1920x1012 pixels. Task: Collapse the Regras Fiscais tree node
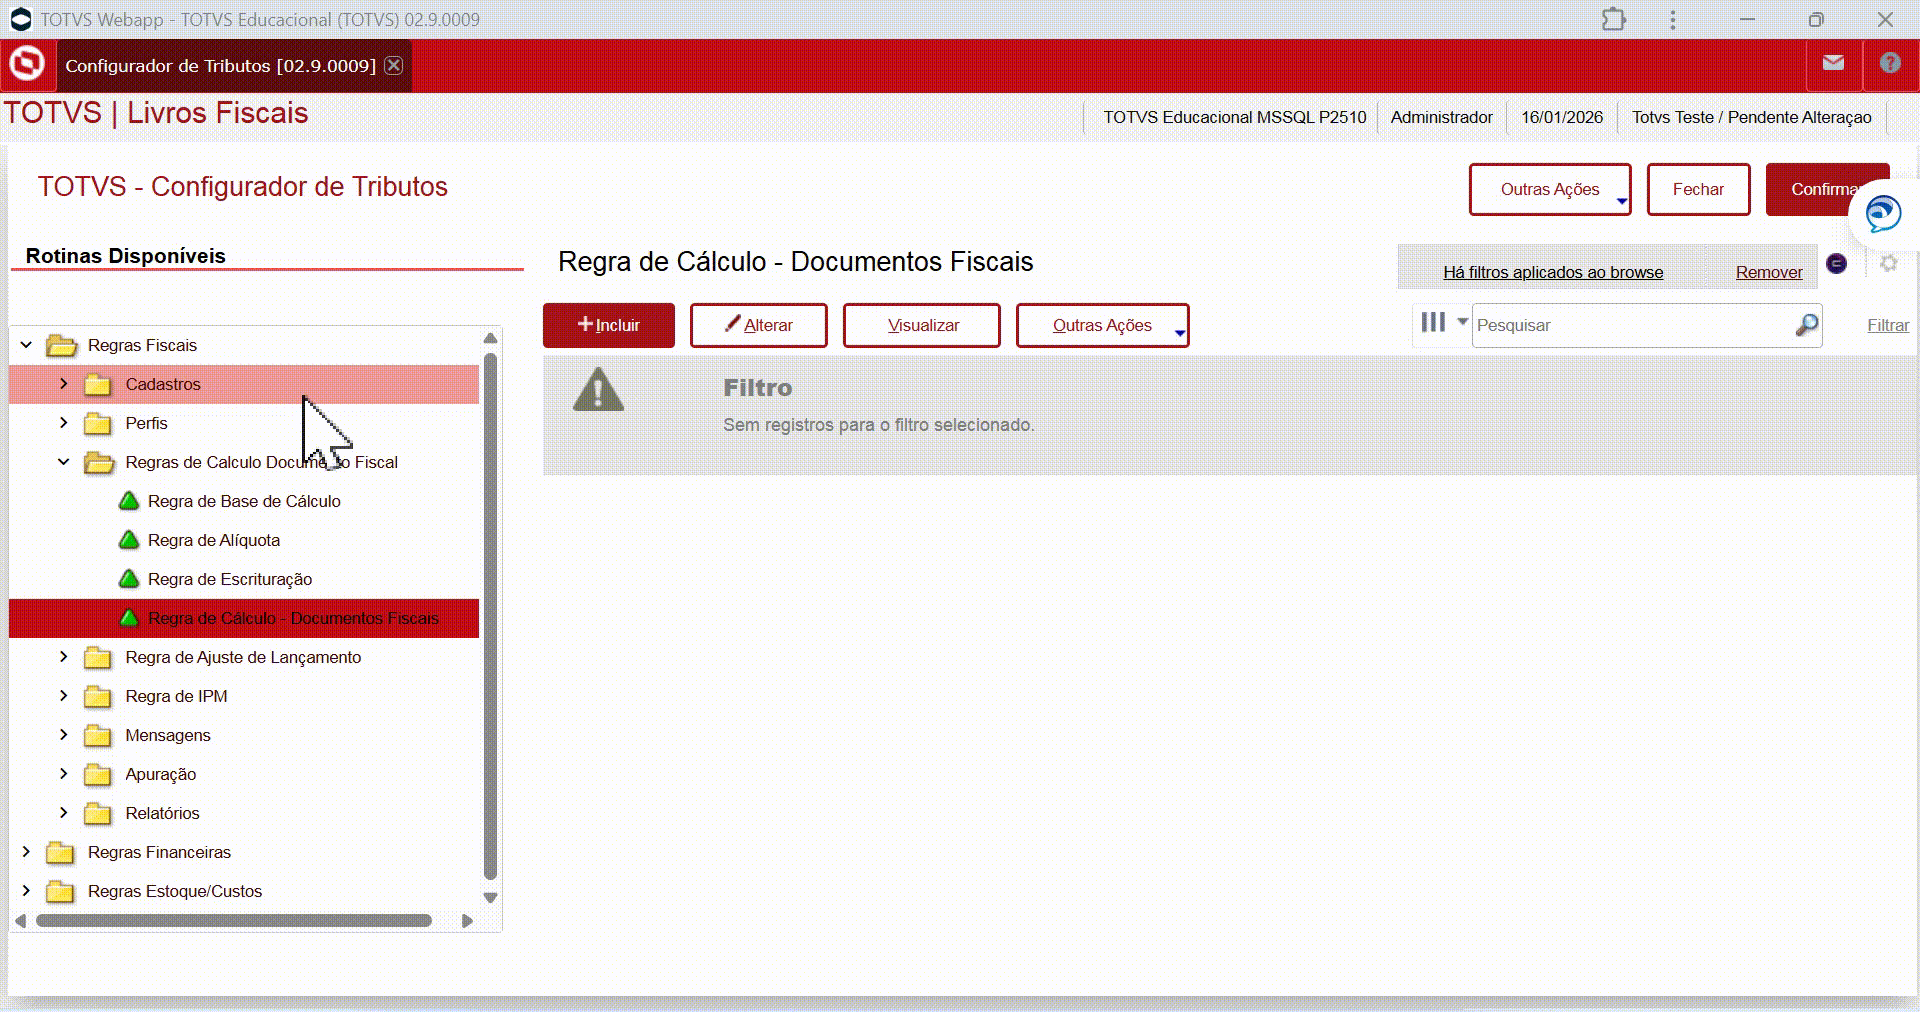[26, 345]
